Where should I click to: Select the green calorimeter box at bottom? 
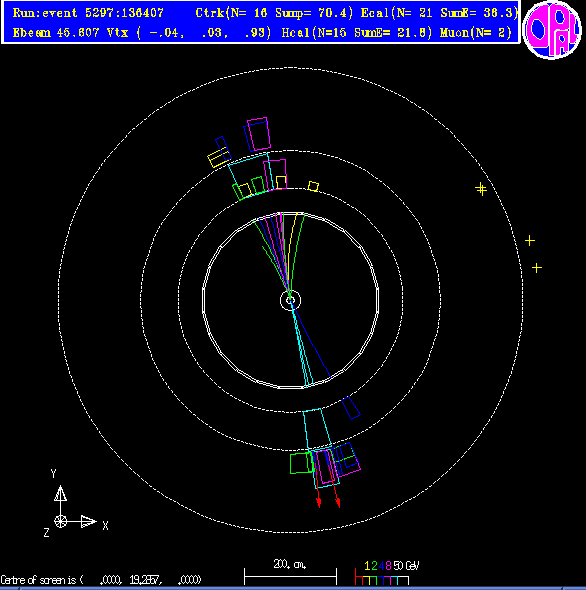point(301,463)
